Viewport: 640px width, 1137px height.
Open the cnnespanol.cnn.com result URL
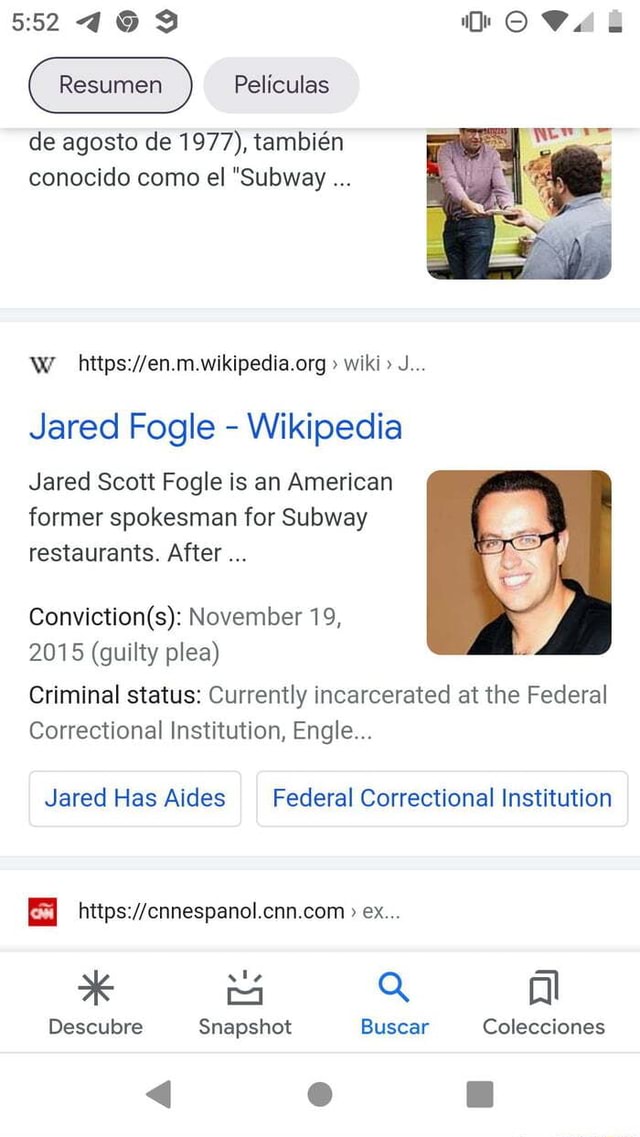click(x=211, y=911)
